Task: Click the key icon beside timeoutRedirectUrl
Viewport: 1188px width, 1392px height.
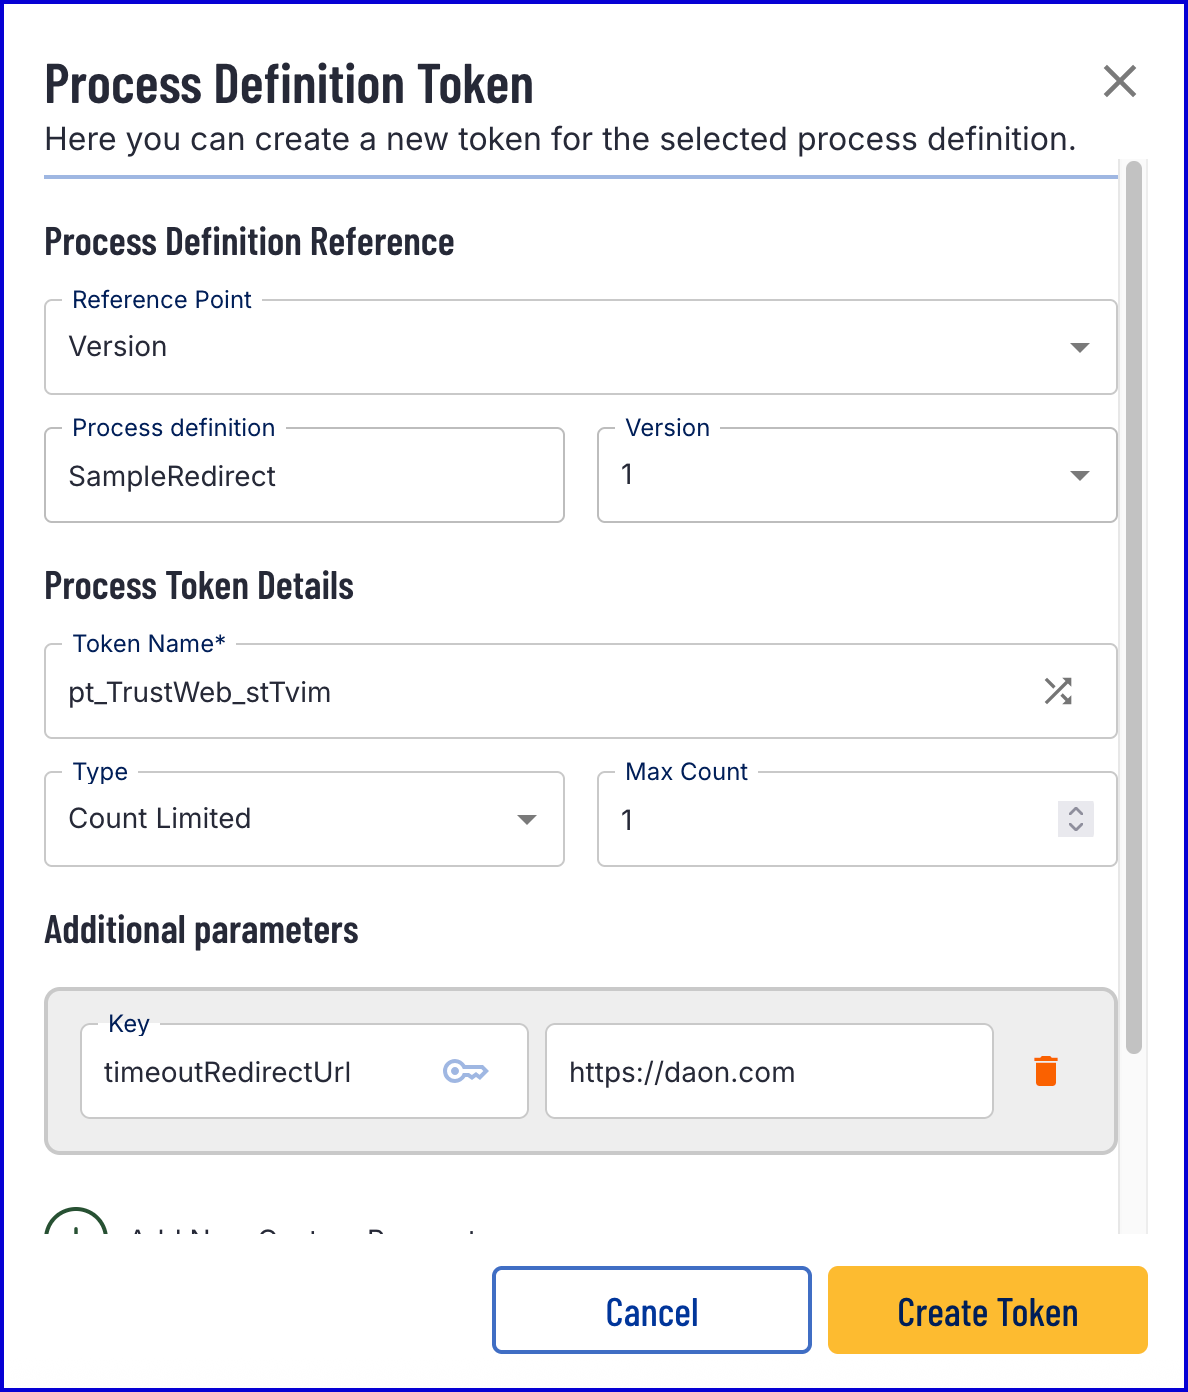Action: point(465,1071)
